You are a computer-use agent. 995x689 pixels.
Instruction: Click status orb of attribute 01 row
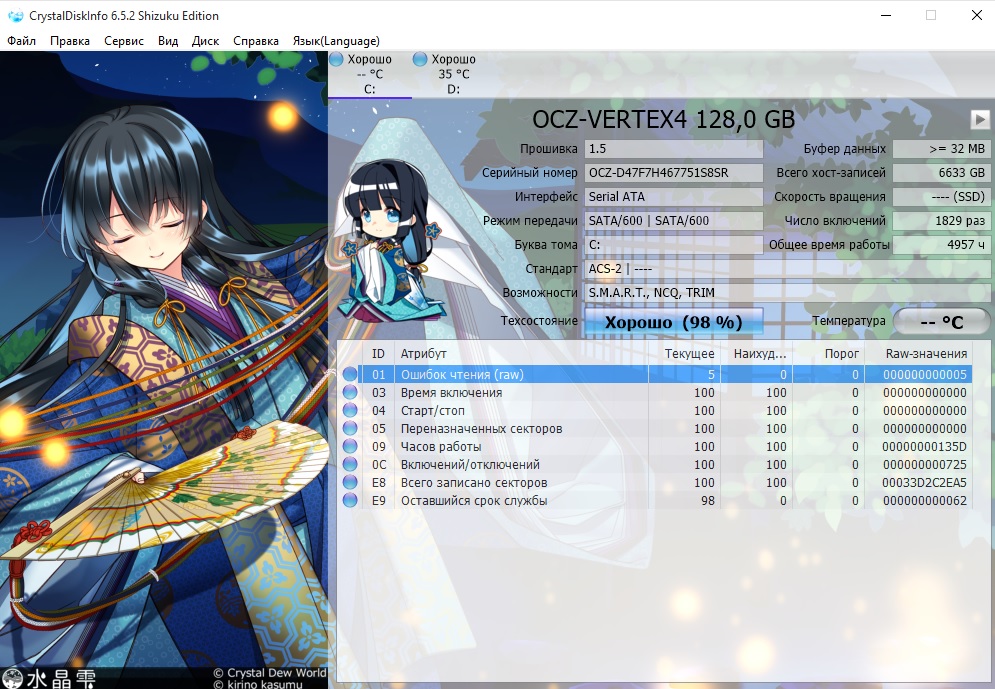pyautogui.click(x=350, y=374)
